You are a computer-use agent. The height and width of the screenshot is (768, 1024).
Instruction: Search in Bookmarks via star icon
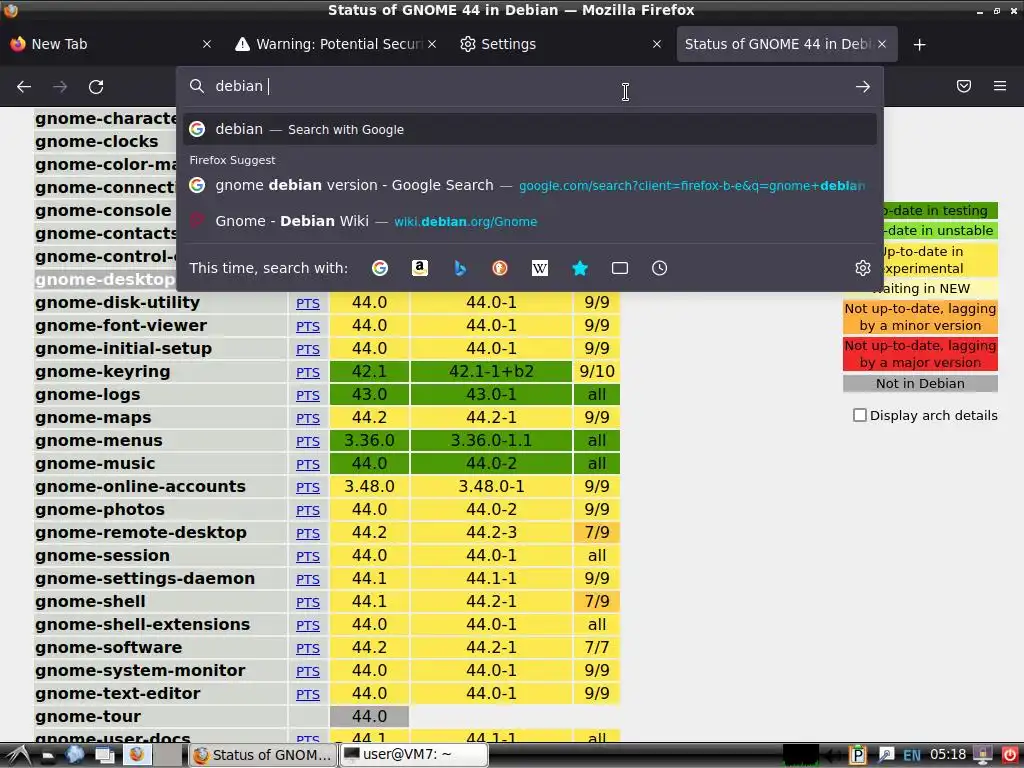coord(580,268)
